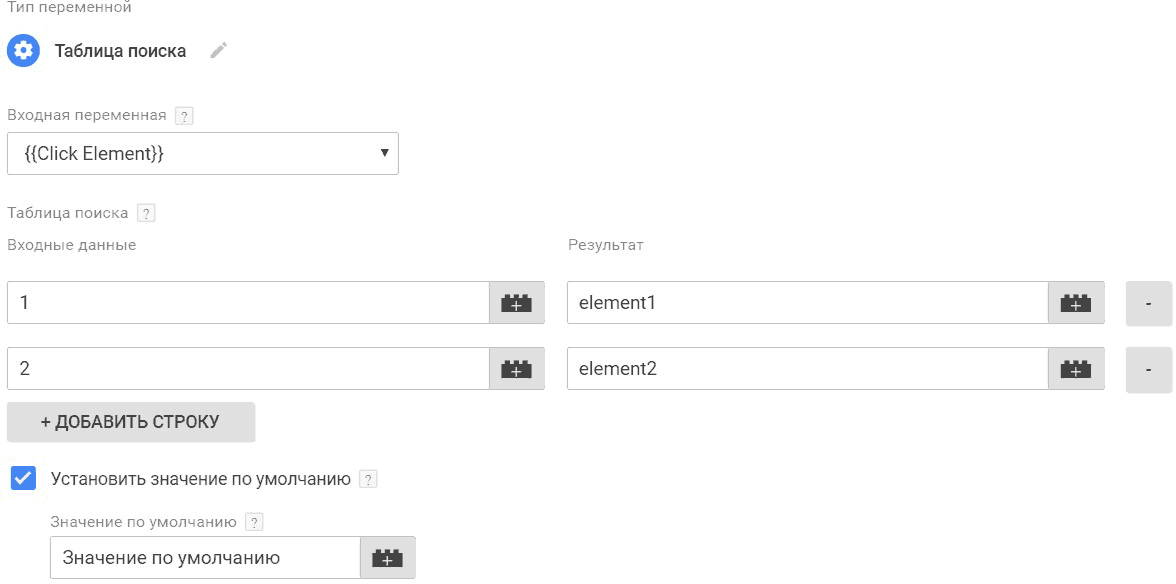Focus the input field containing 1

pos(248,303)
